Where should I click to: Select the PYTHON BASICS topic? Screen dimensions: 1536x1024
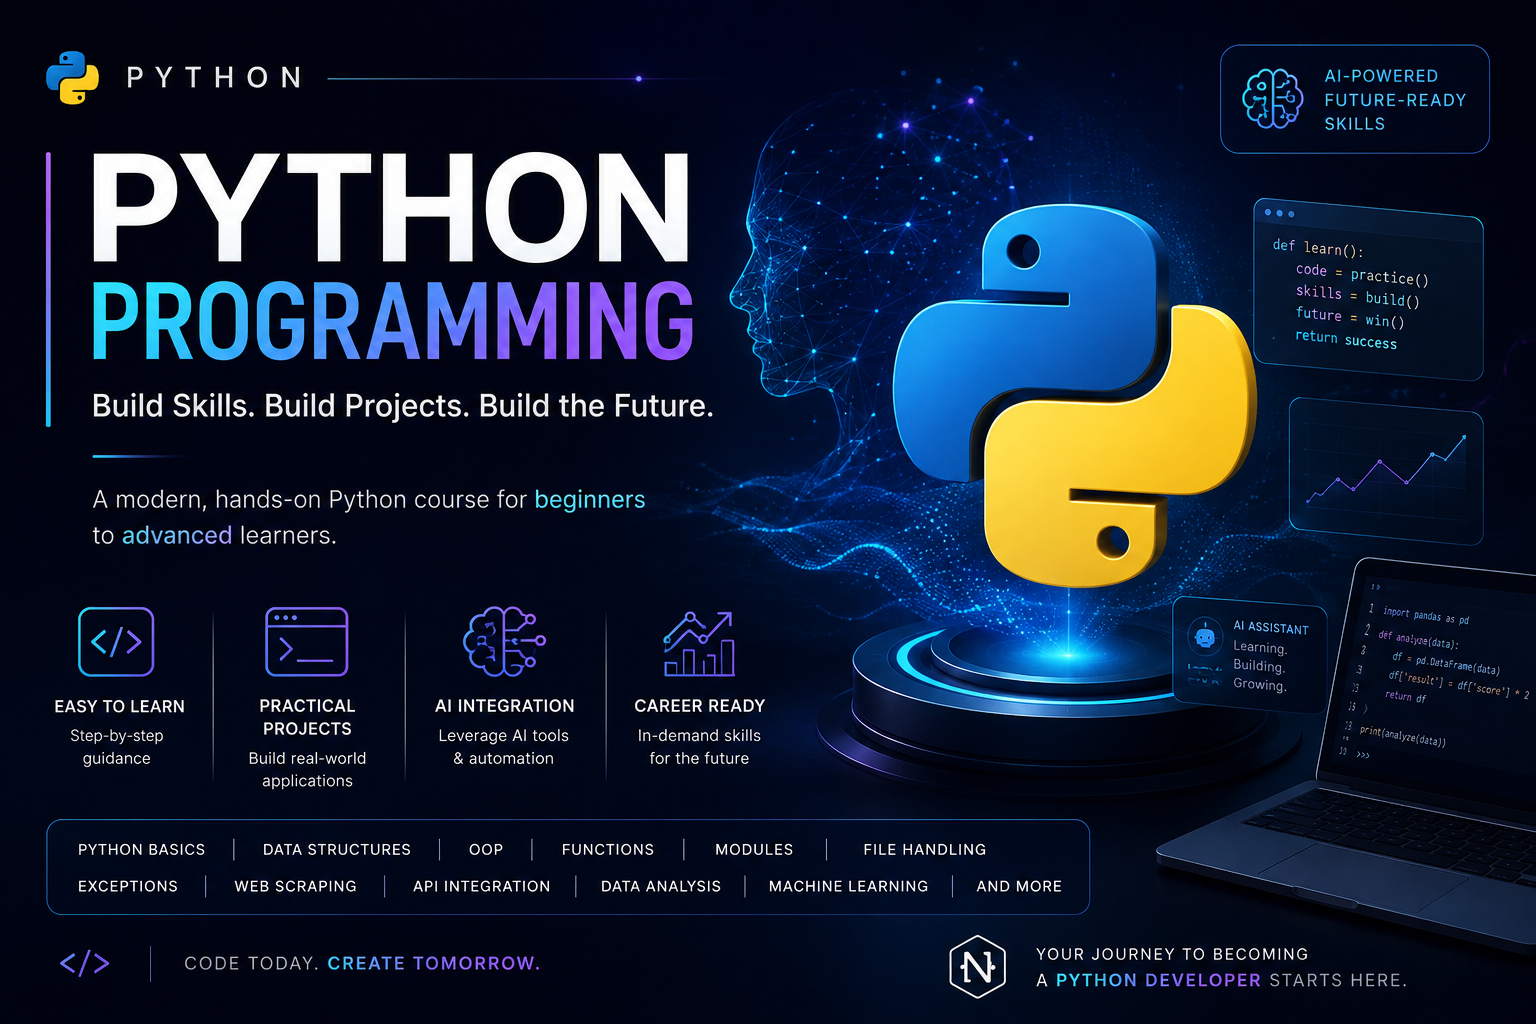tap(142, 850)
